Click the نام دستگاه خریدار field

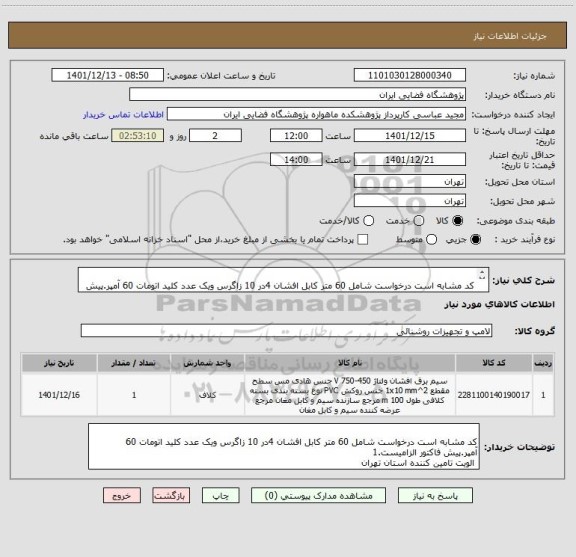298,95
